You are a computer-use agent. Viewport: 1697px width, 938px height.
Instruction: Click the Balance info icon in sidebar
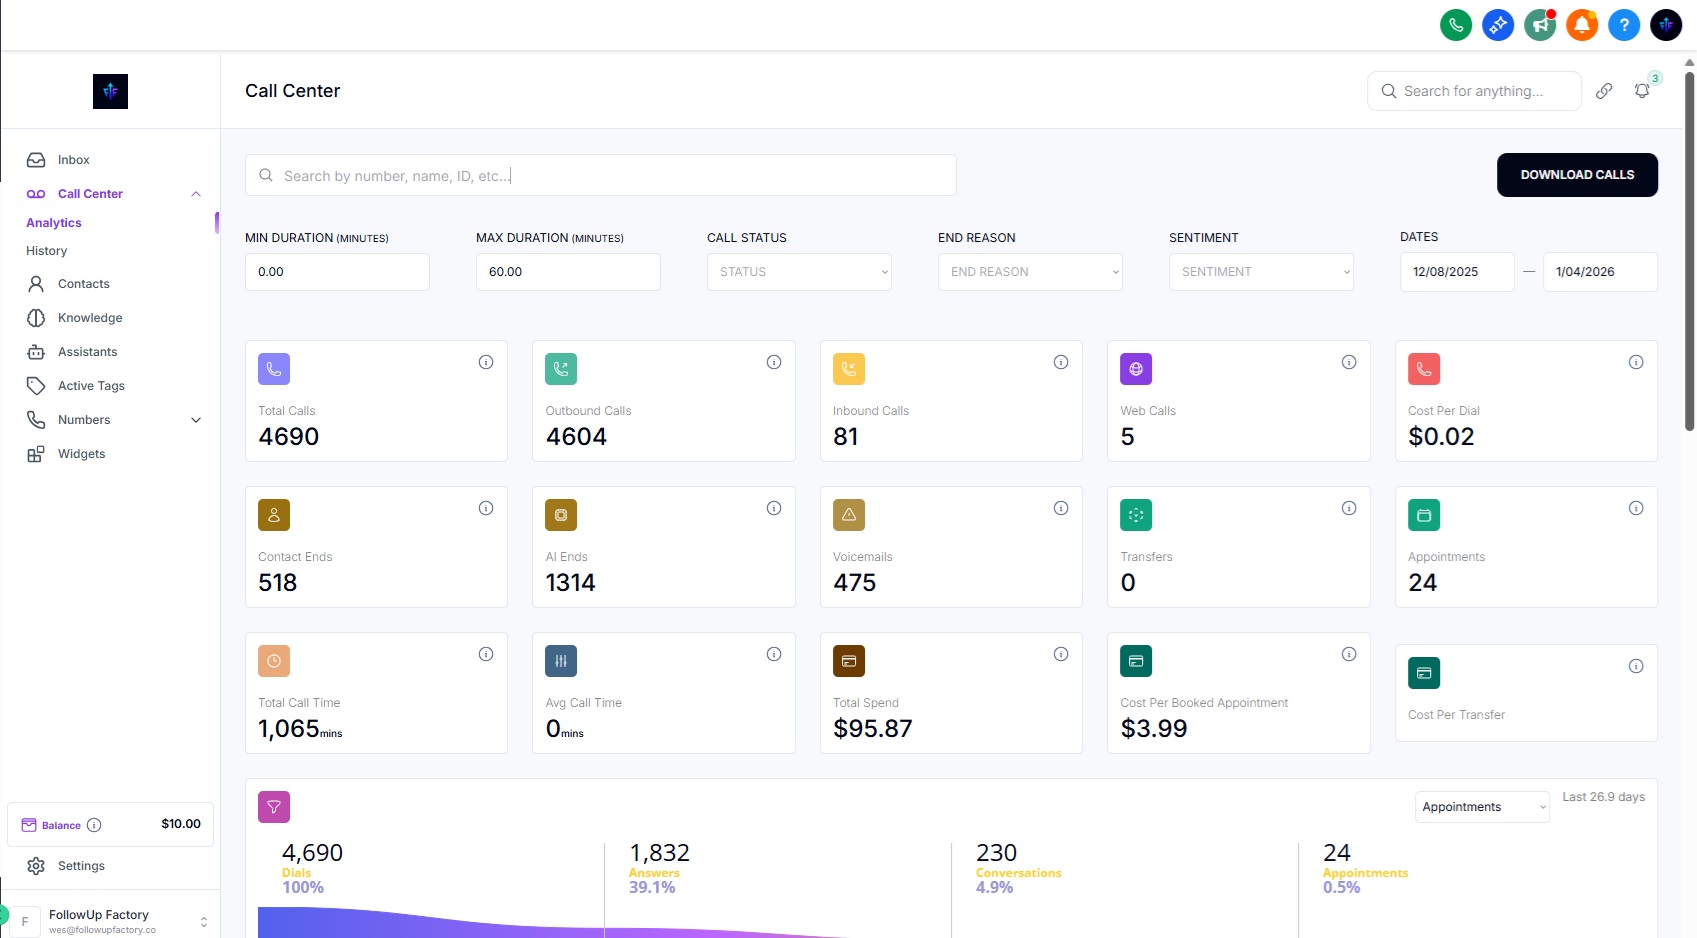pos(94,825)
